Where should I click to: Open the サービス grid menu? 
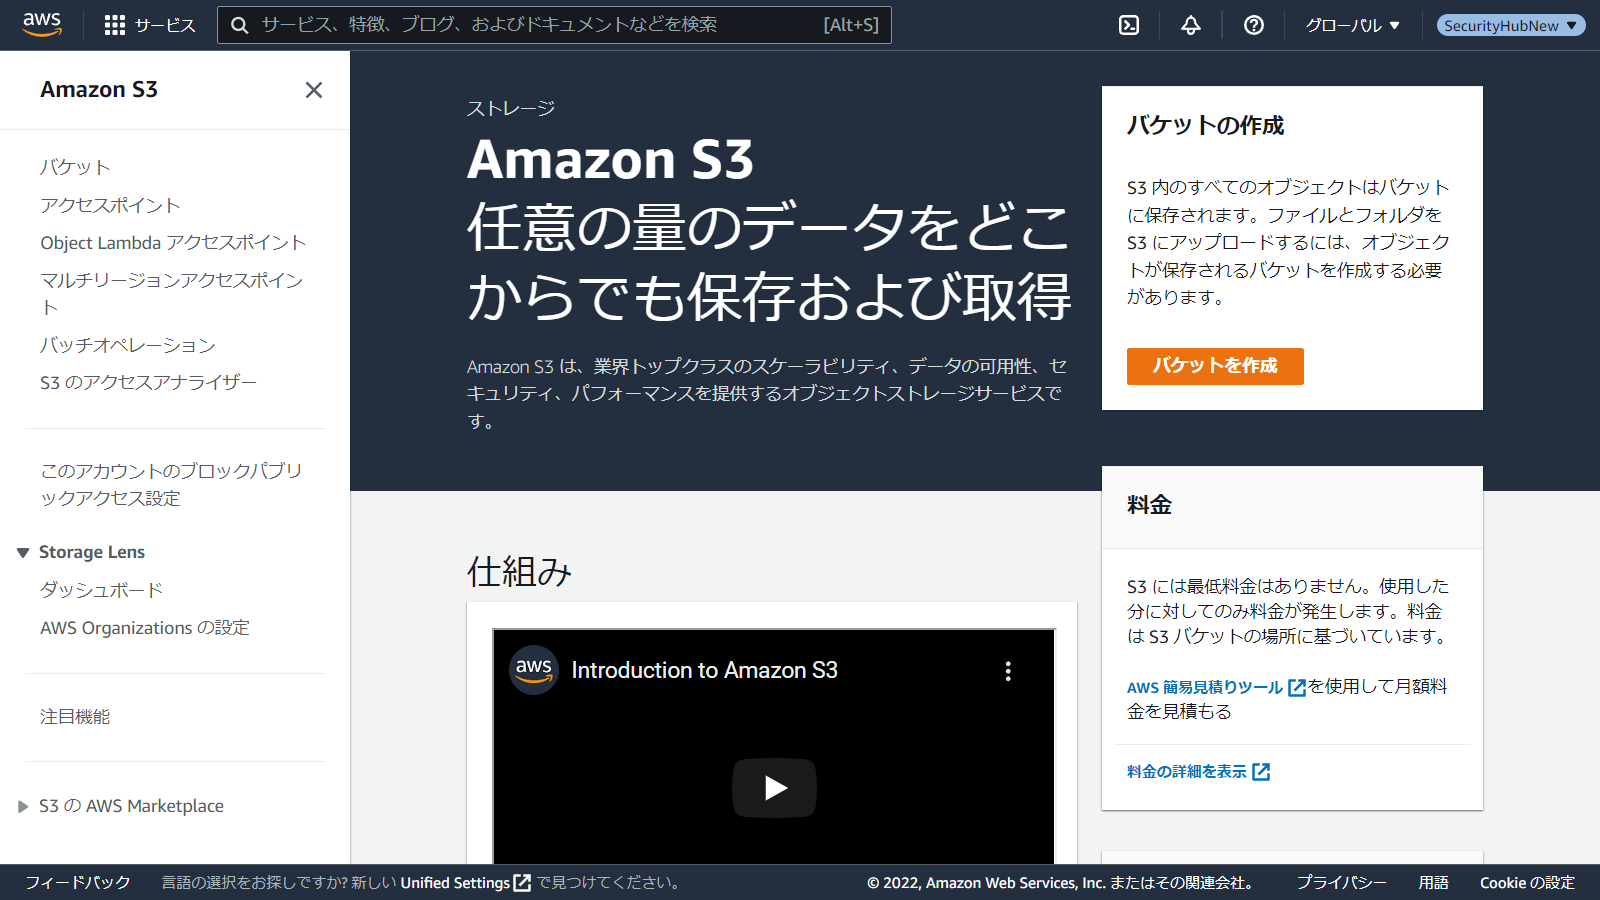[x=150, y=25]
